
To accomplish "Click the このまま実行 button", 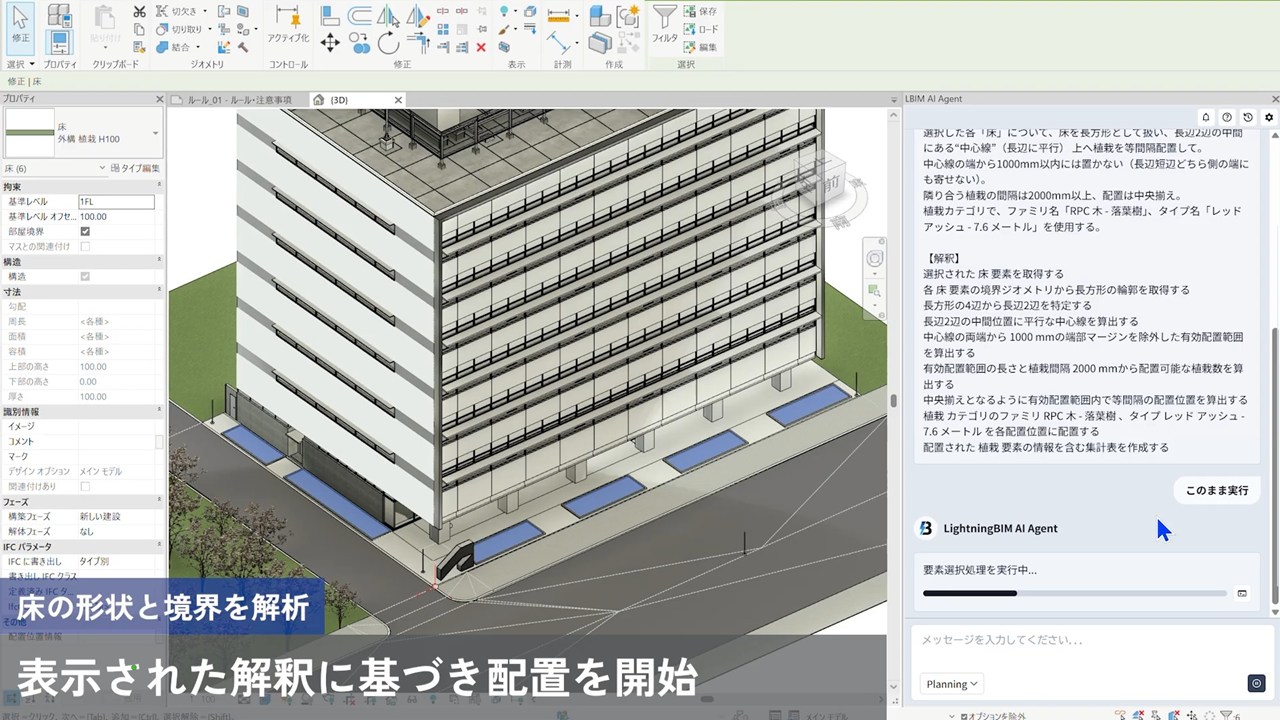I will (x=1216, y=490).
